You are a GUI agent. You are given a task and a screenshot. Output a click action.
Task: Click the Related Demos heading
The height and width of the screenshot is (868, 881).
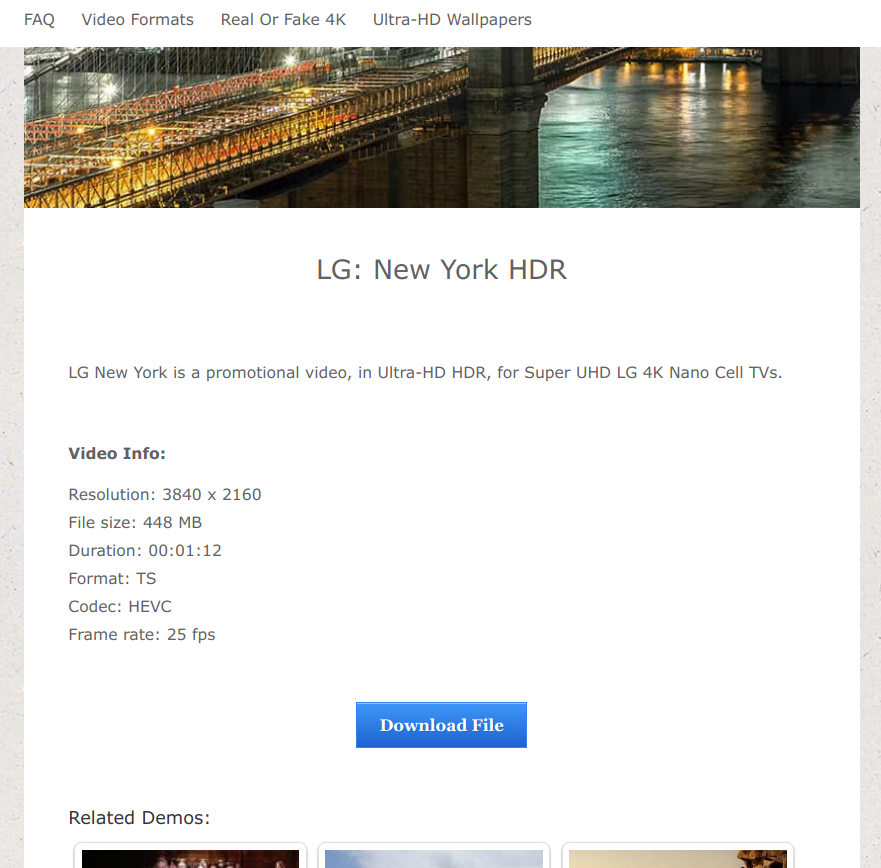tap(139, 818)
